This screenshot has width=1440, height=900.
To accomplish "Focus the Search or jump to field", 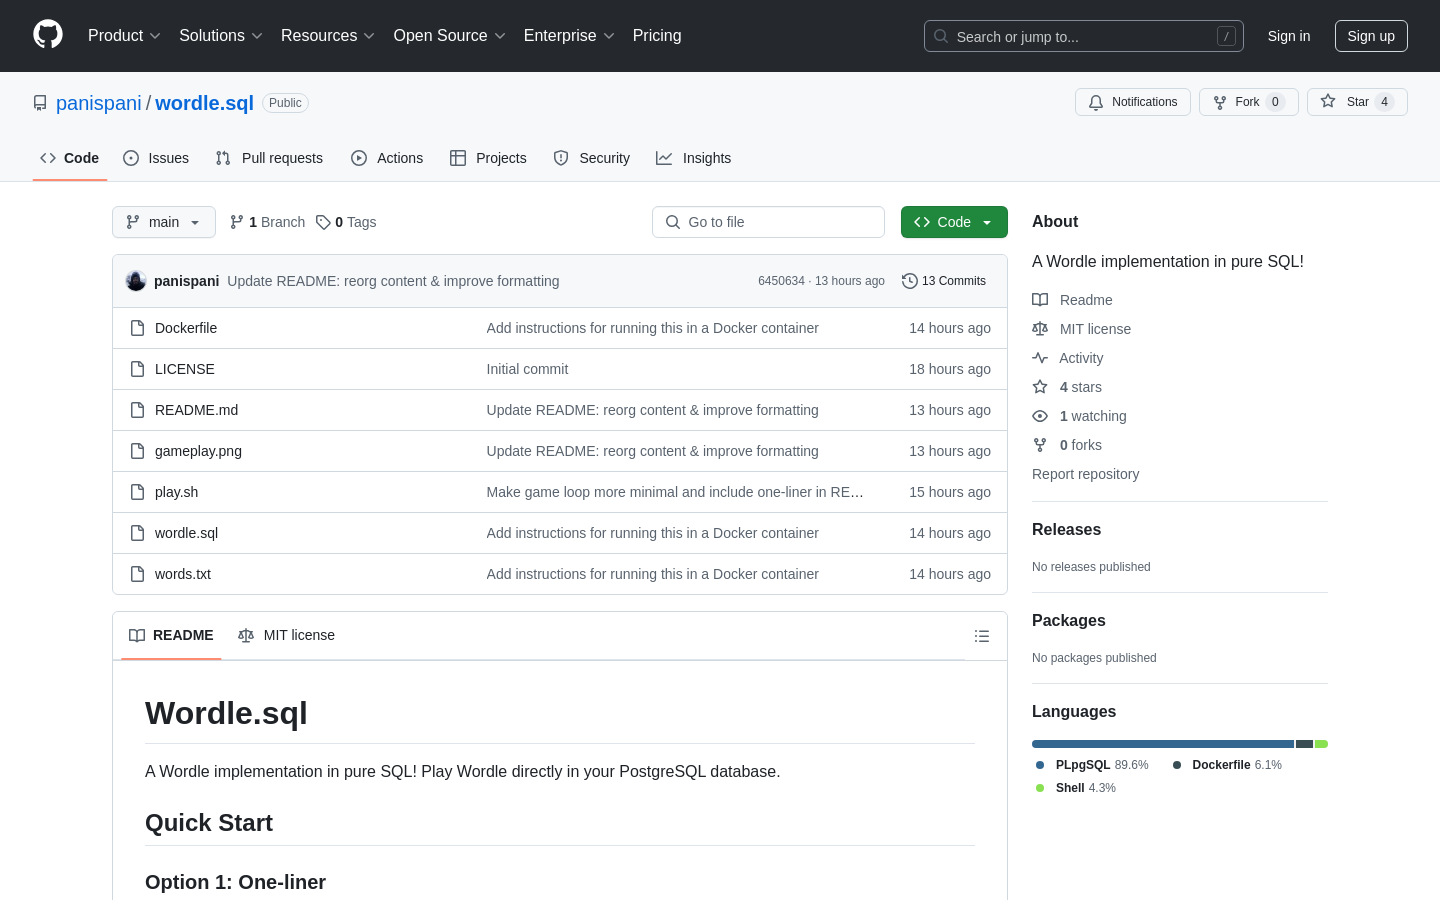I will (1084, 36).
